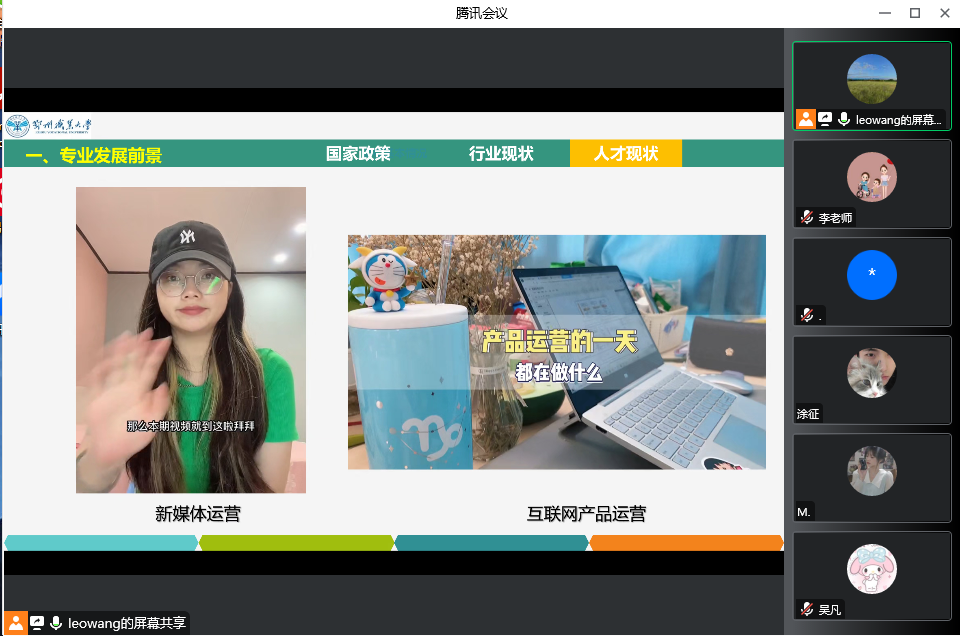
Task: Click the orange host icon on leowang's tile
Action: click(x=806, y=119)
